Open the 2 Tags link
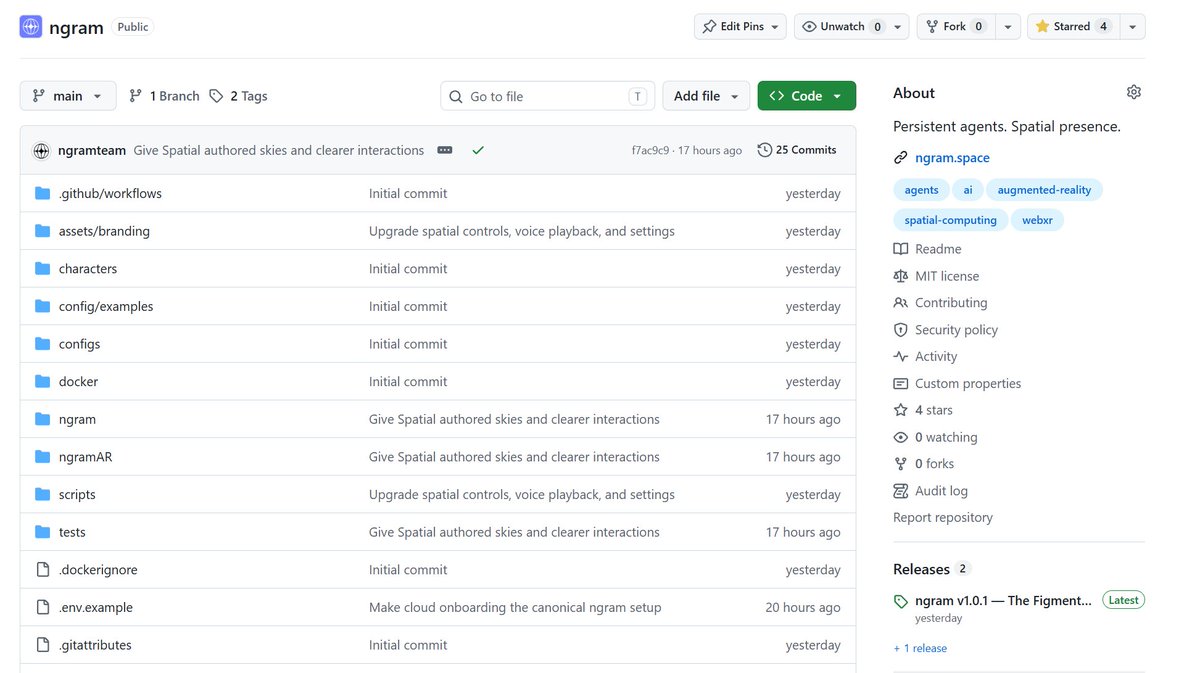The image size is (1200, 673). tap(238, 96)
